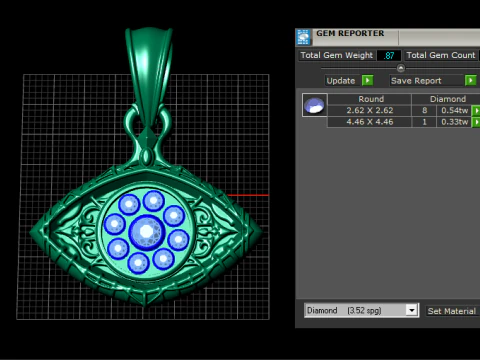Screen dimensions: 480x360
Task: Click the Set Material button
Action: (452, 311)
